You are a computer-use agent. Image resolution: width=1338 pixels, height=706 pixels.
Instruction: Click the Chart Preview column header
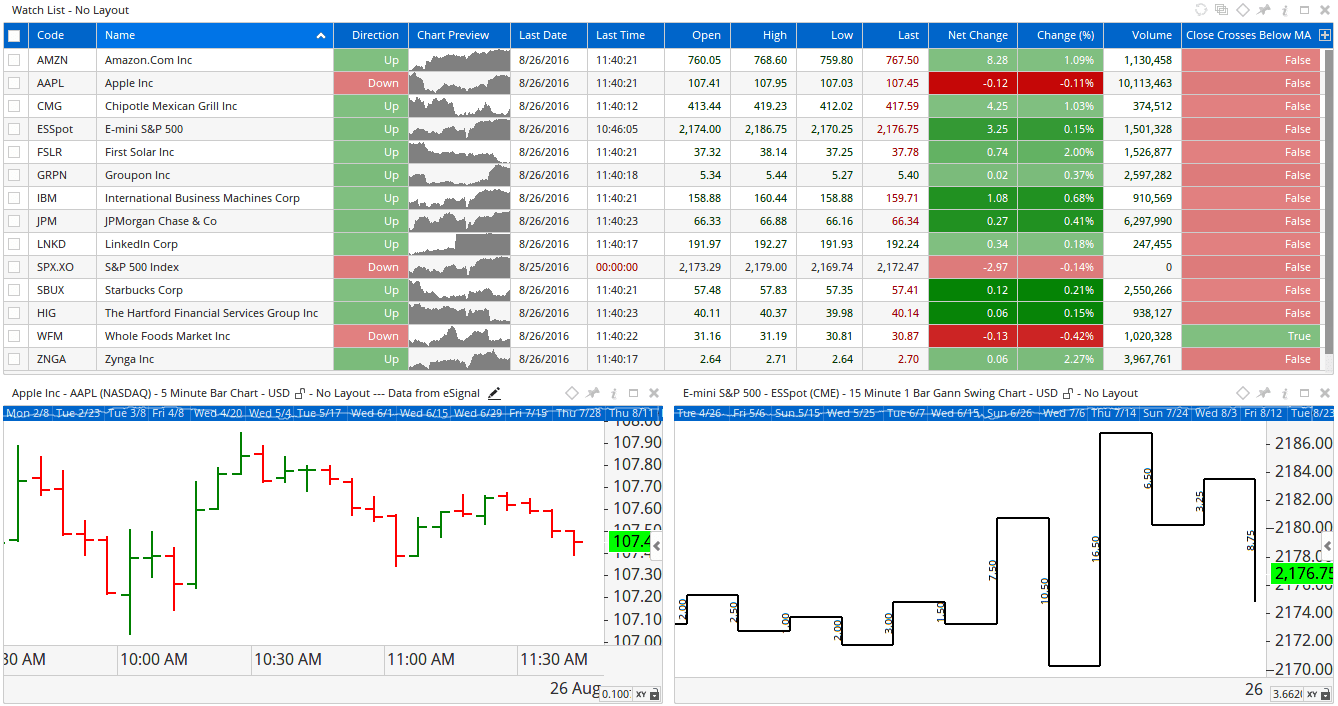tap(459, 35)
